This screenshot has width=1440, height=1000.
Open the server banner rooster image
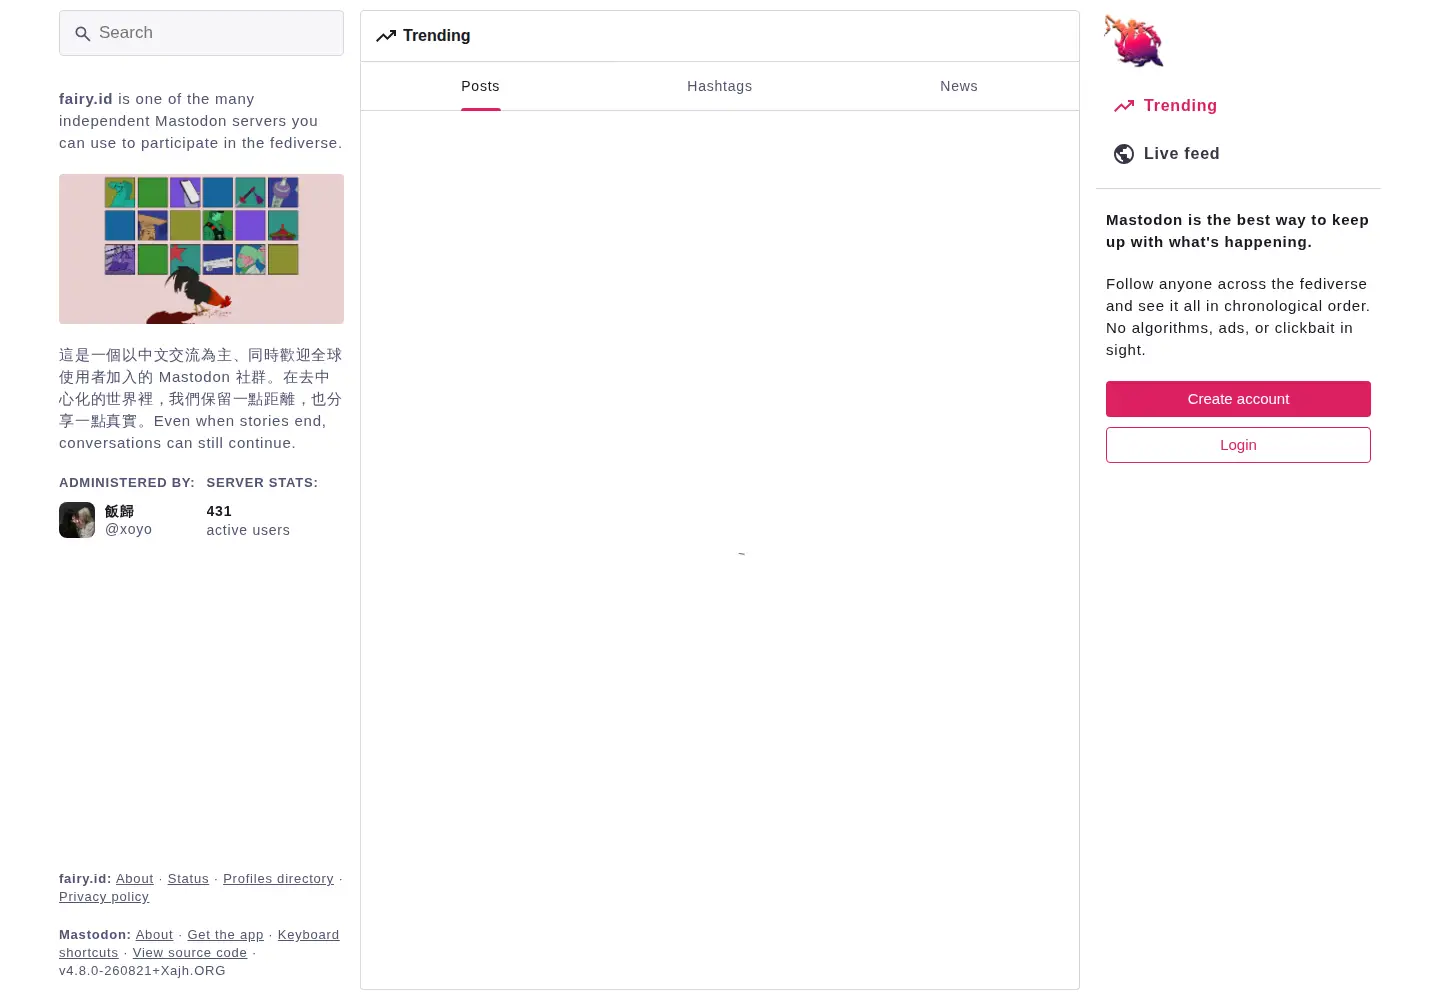click(201, 249)
